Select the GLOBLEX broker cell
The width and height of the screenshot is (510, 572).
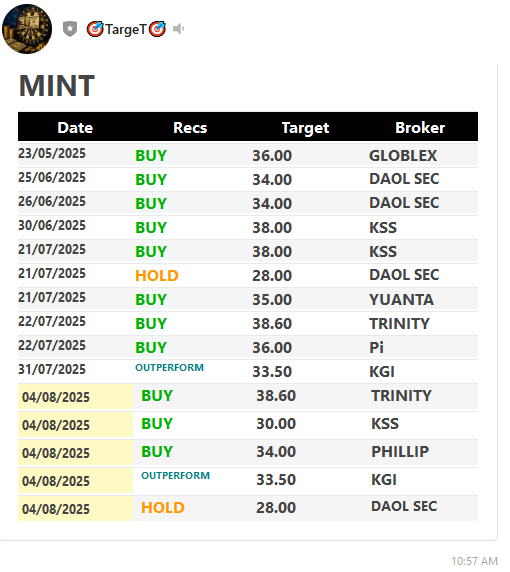click(x=403, y=156)
